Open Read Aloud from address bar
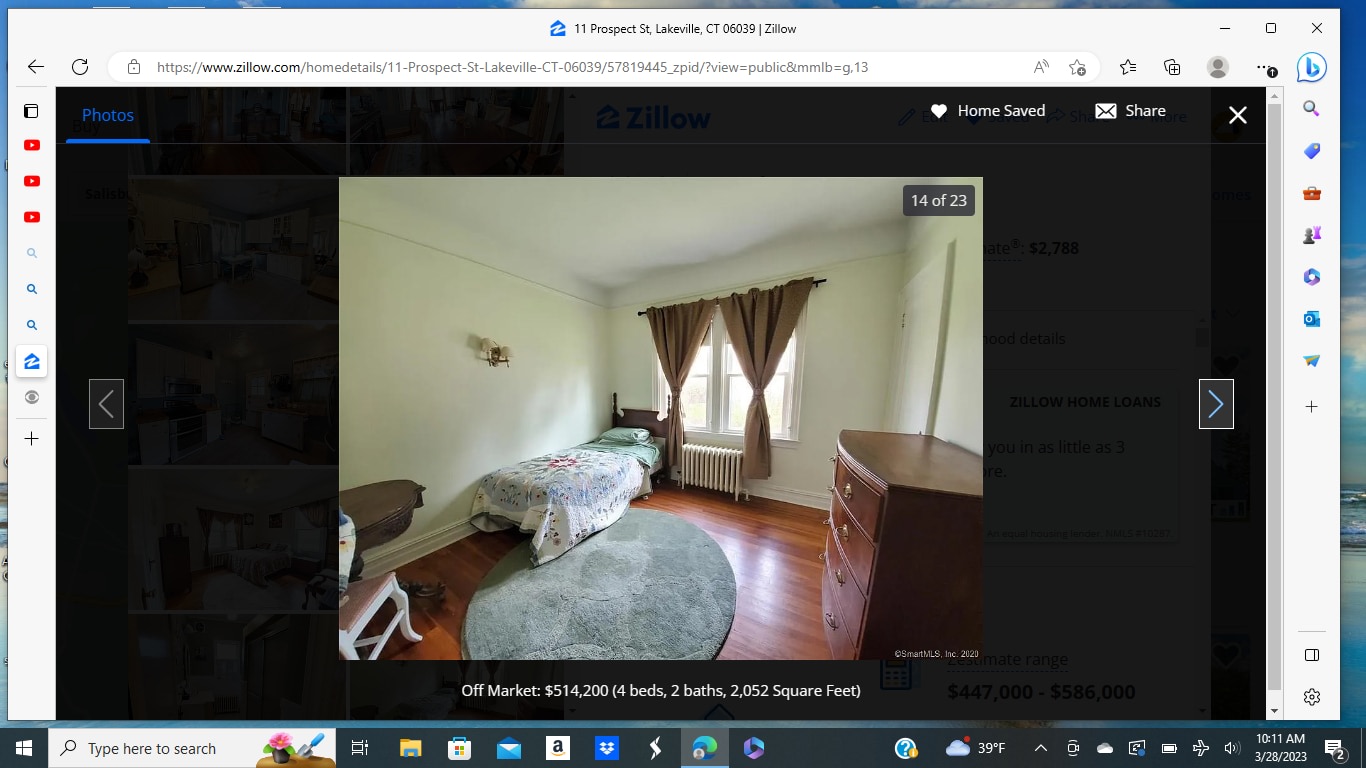The image size is (1366, 768). 1041,67
